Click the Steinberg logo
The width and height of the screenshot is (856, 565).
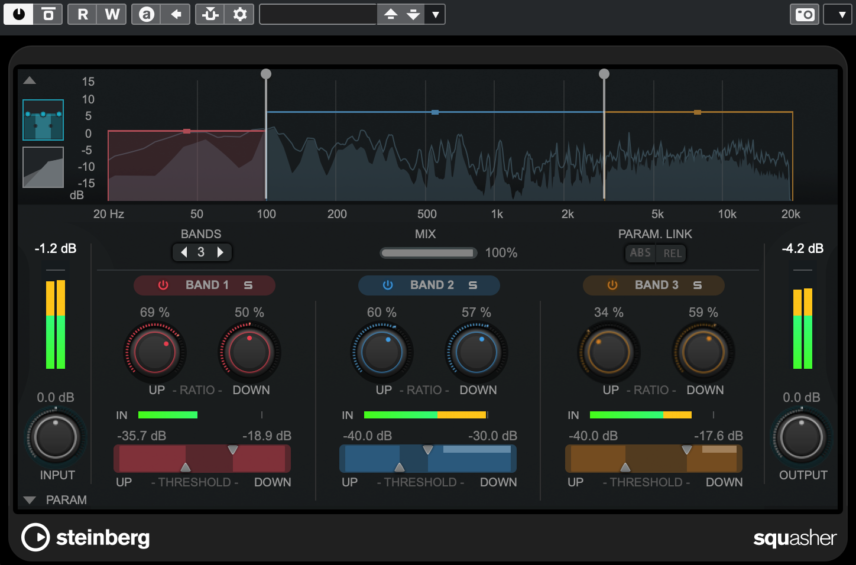(x=85, y=538)
